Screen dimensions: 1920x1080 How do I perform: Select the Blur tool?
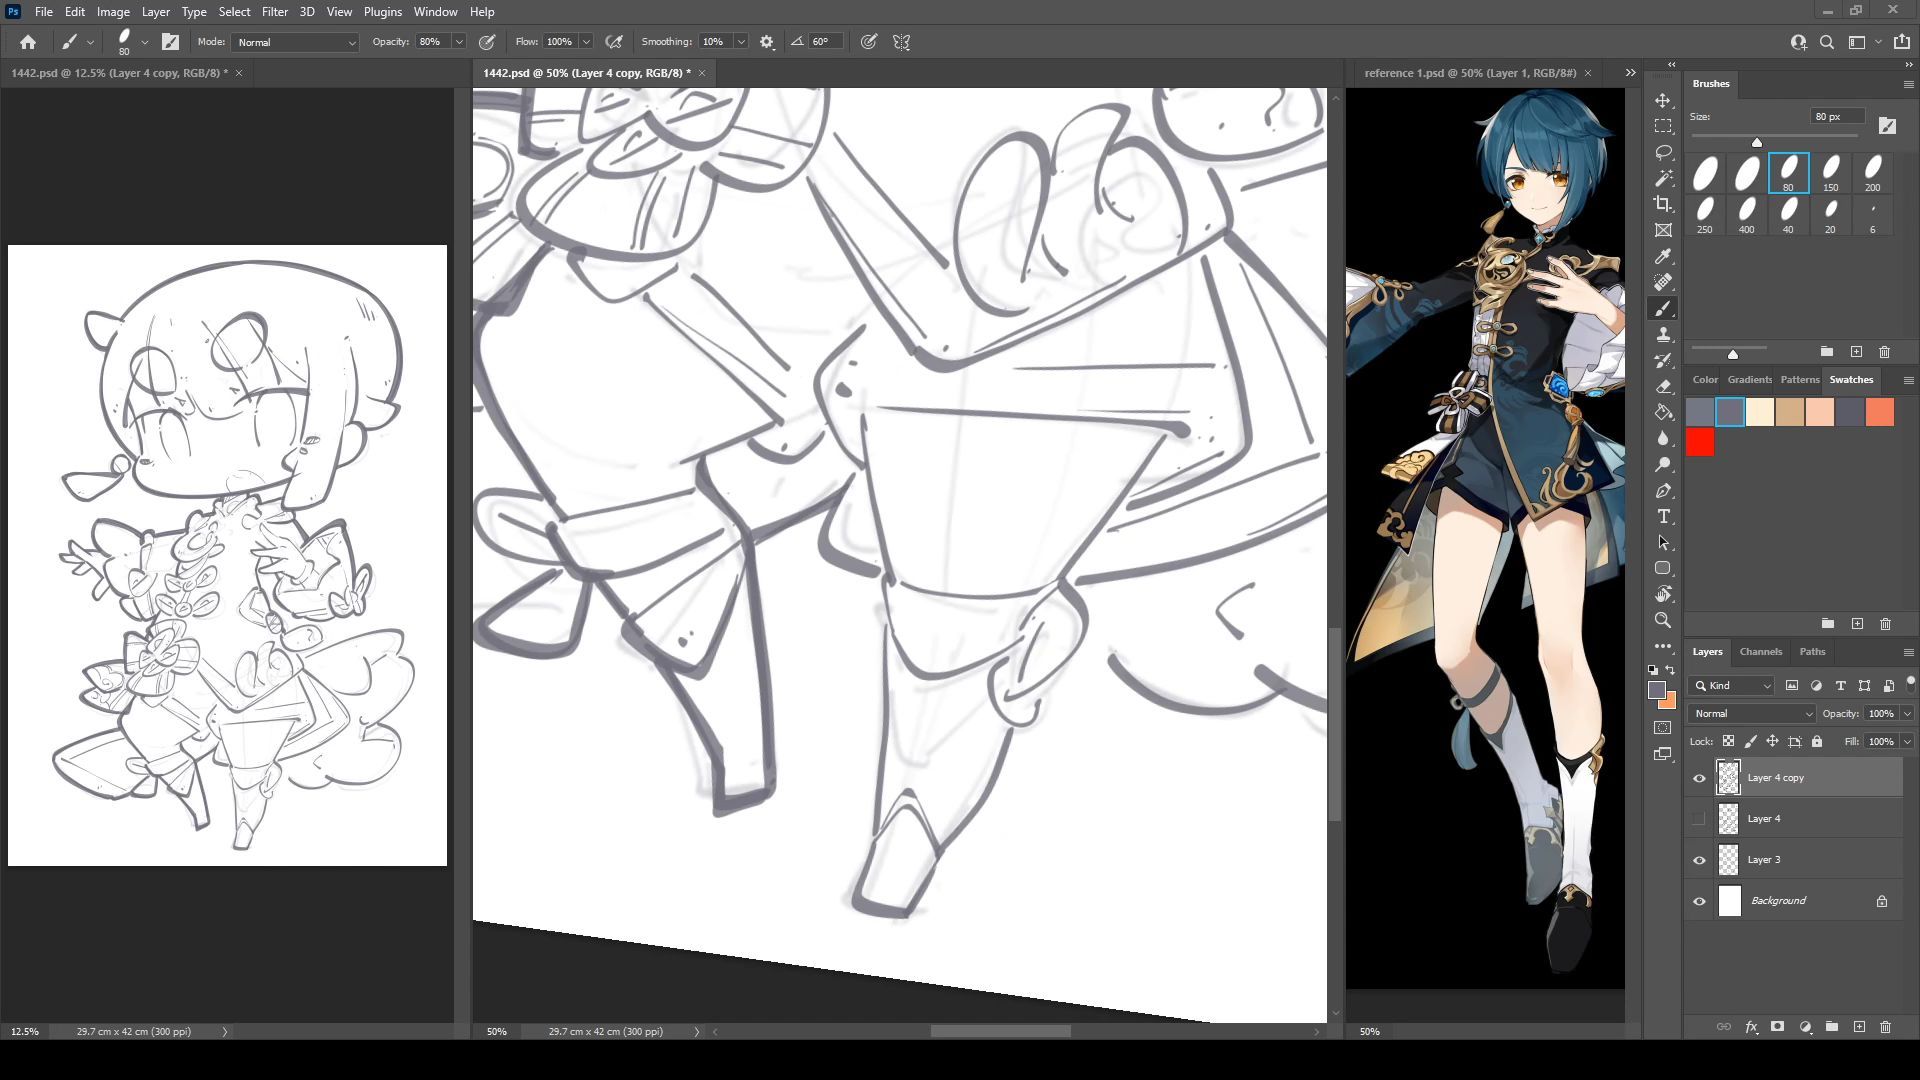click(x=1663, y=439)
